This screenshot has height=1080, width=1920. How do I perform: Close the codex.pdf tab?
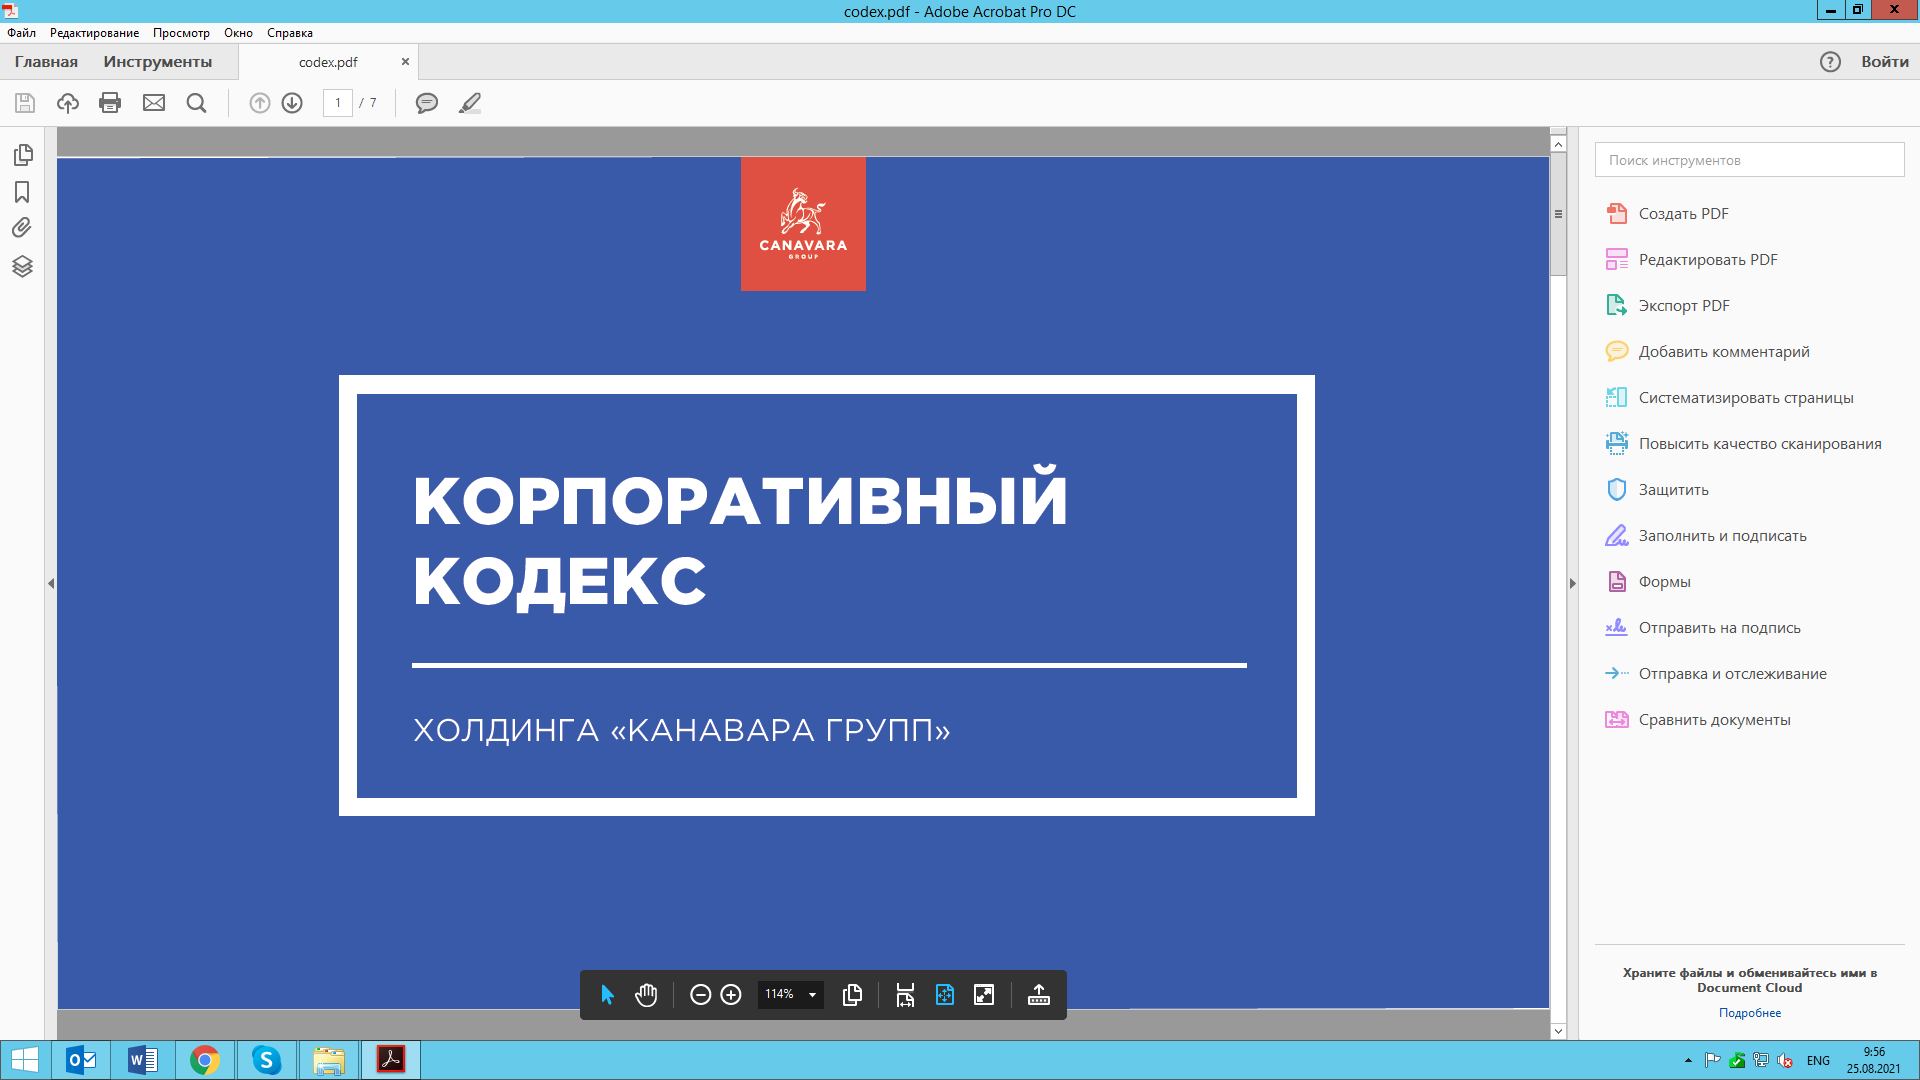pos(405,62)
